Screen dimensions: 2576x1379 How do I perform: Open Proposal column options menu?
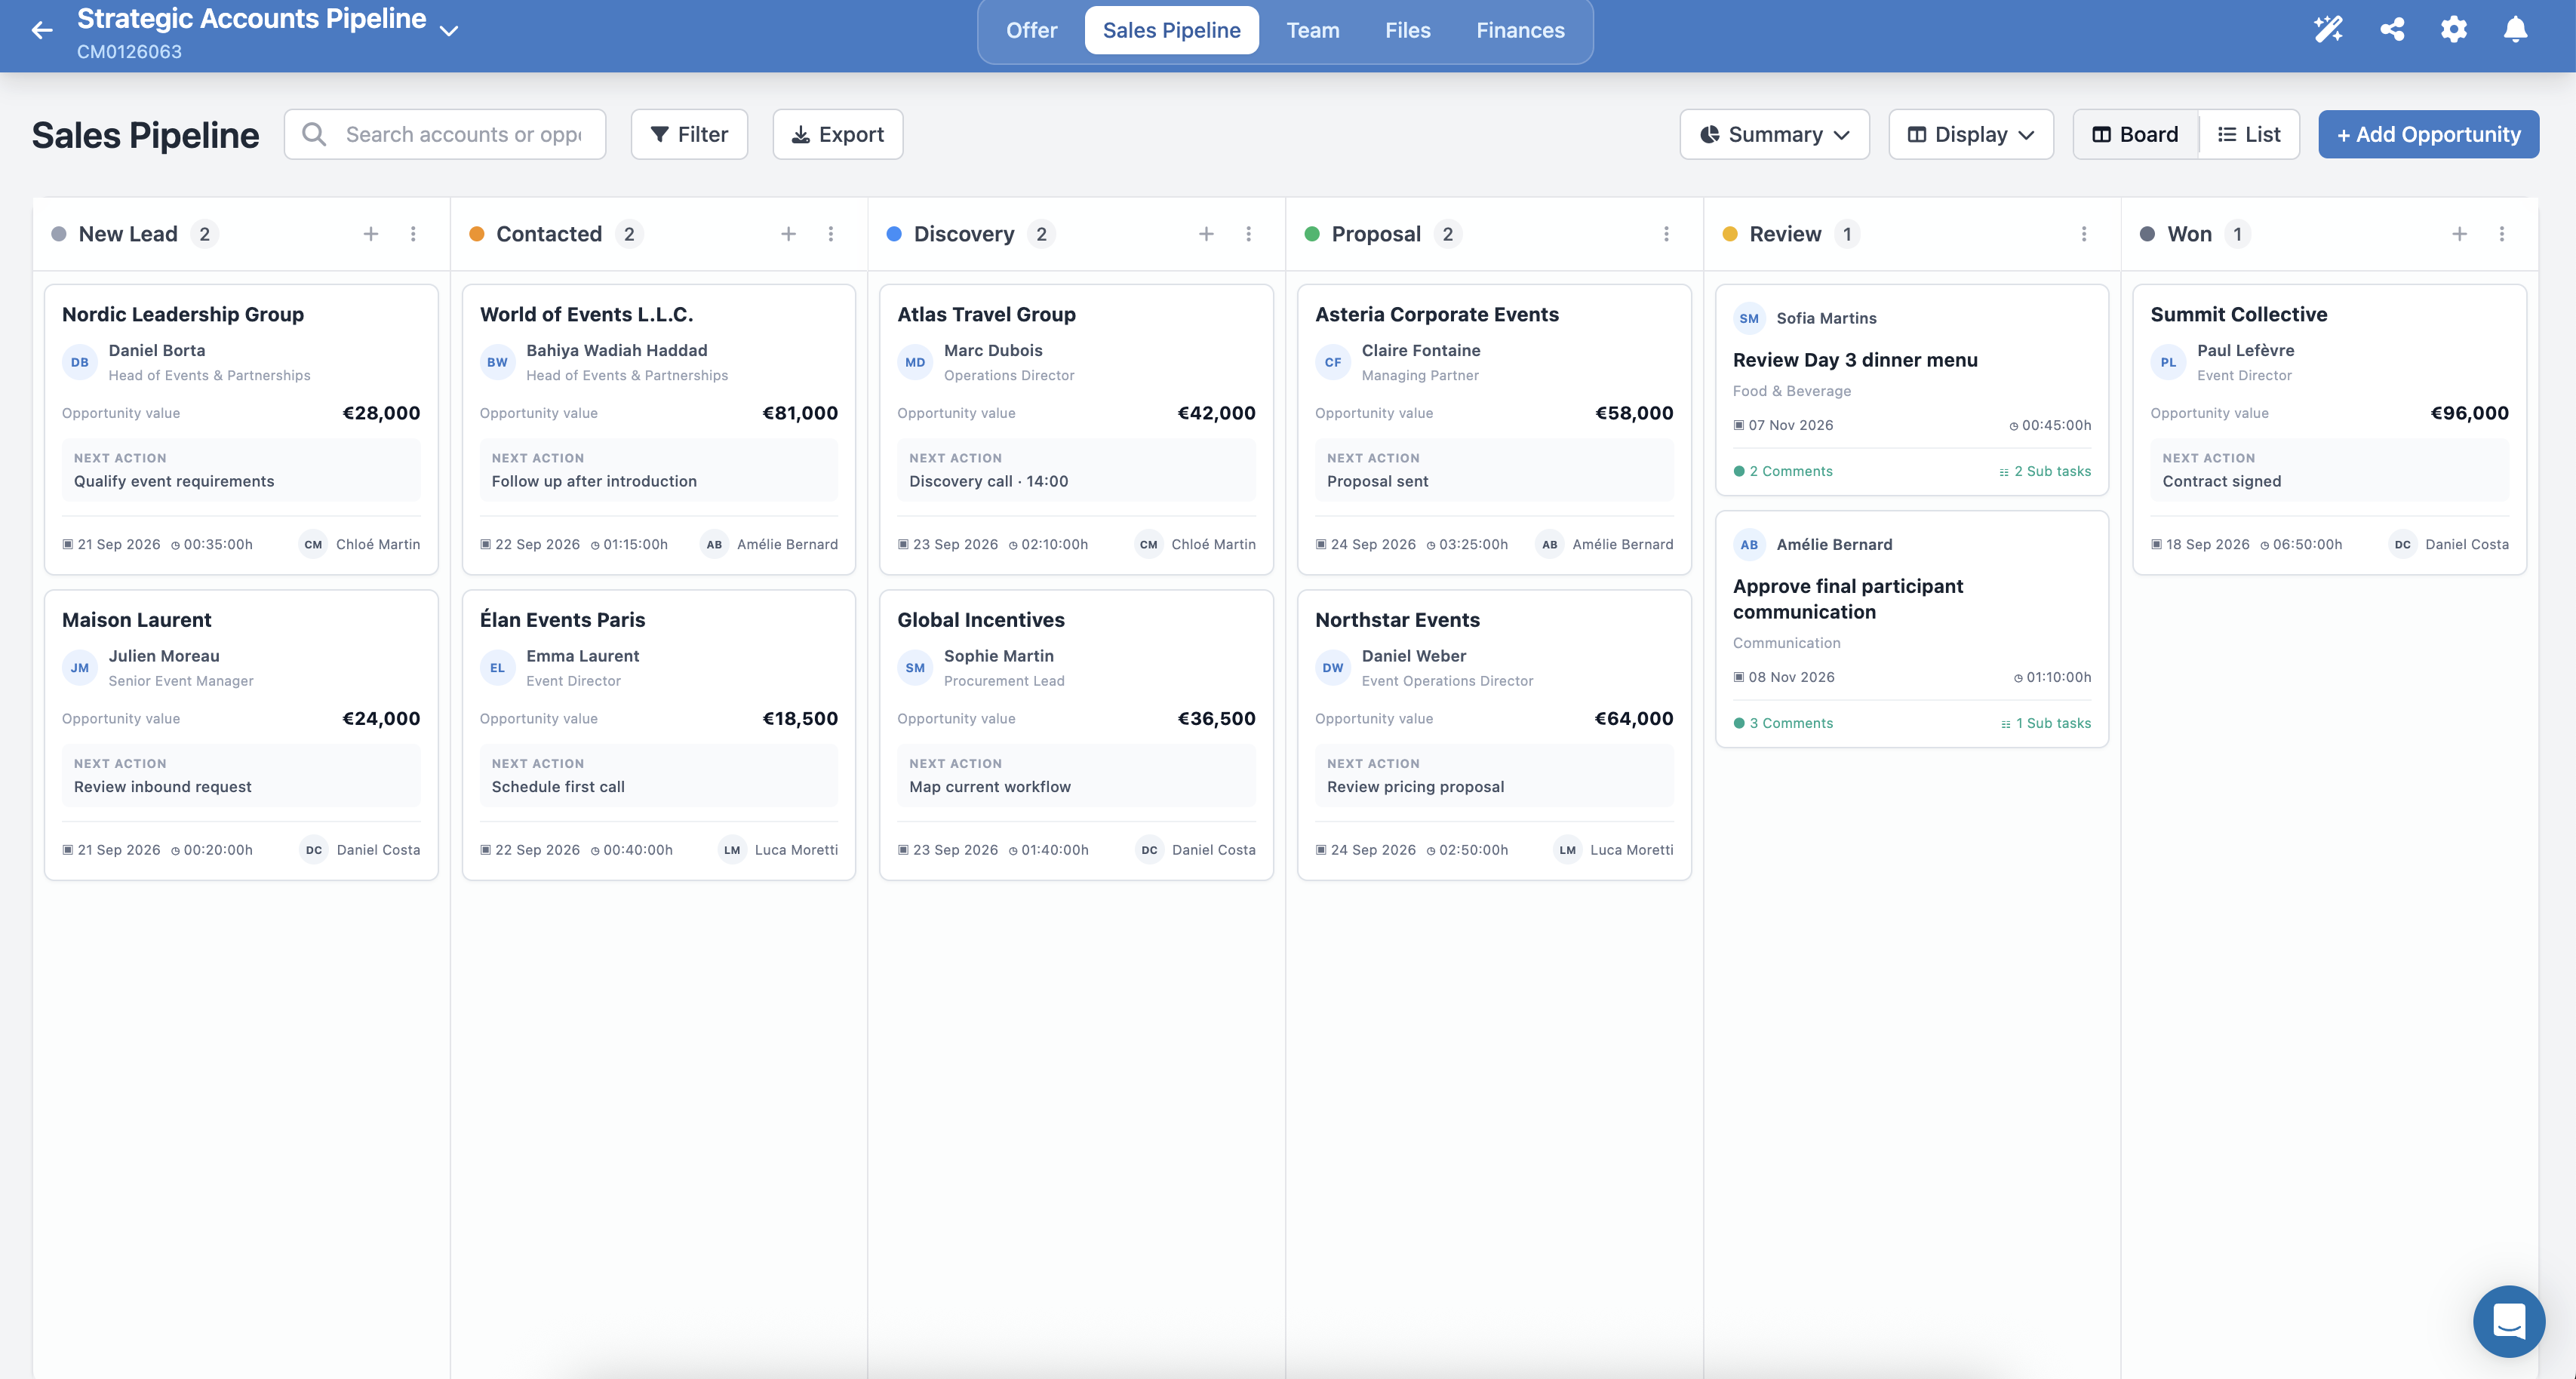(1666, 234)
